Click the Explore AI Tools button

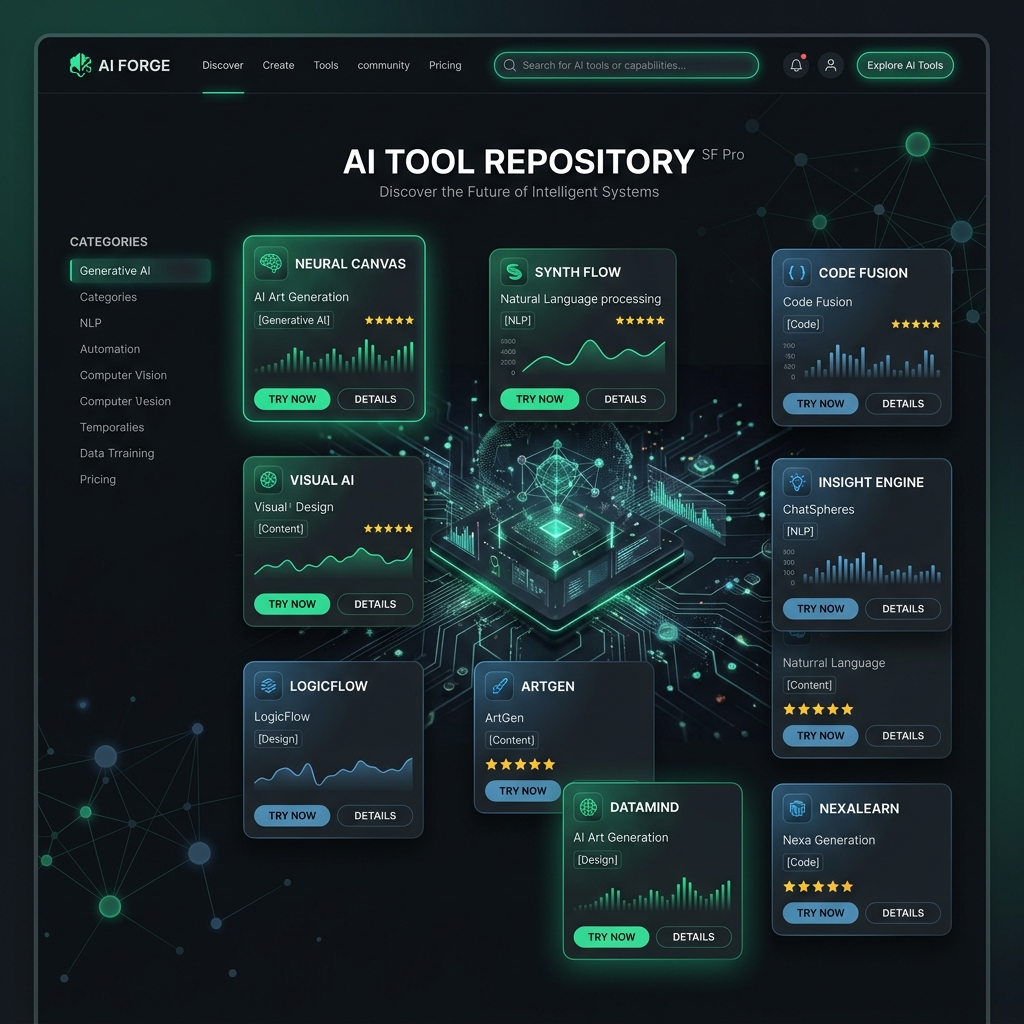(x=904, y=65)
